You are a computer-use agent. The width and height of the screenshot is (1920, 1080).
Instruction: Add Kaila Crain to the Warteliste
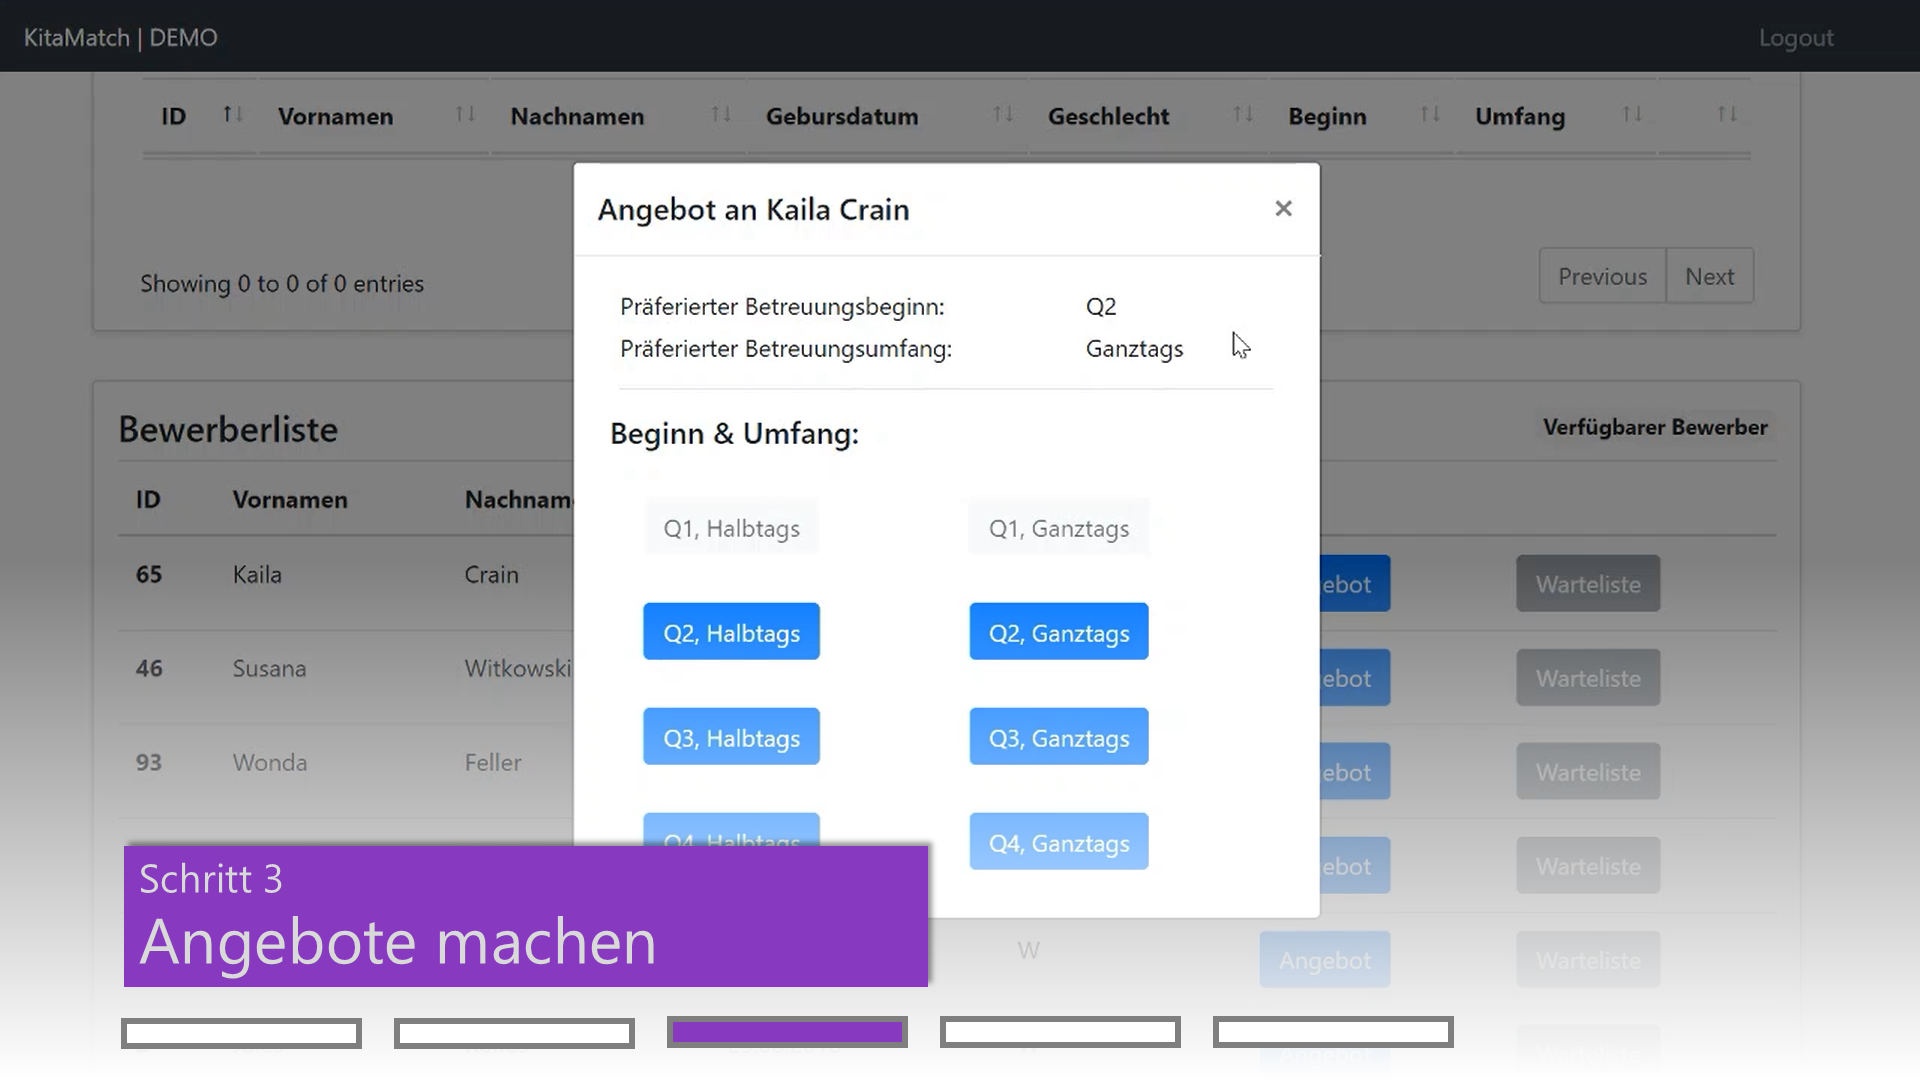tap(1587, 584)
